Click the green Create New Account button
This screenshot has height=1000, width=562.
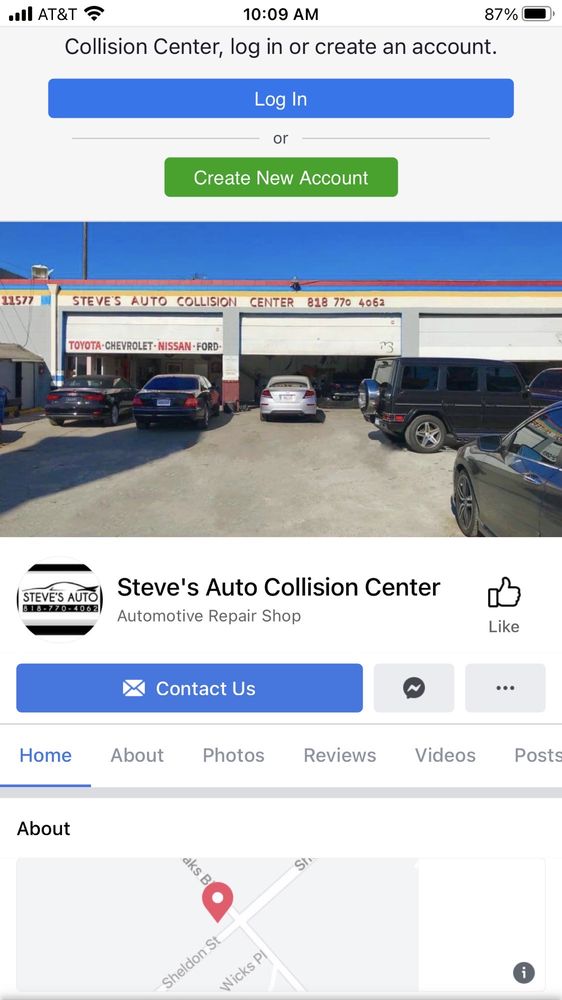point(281,177)
